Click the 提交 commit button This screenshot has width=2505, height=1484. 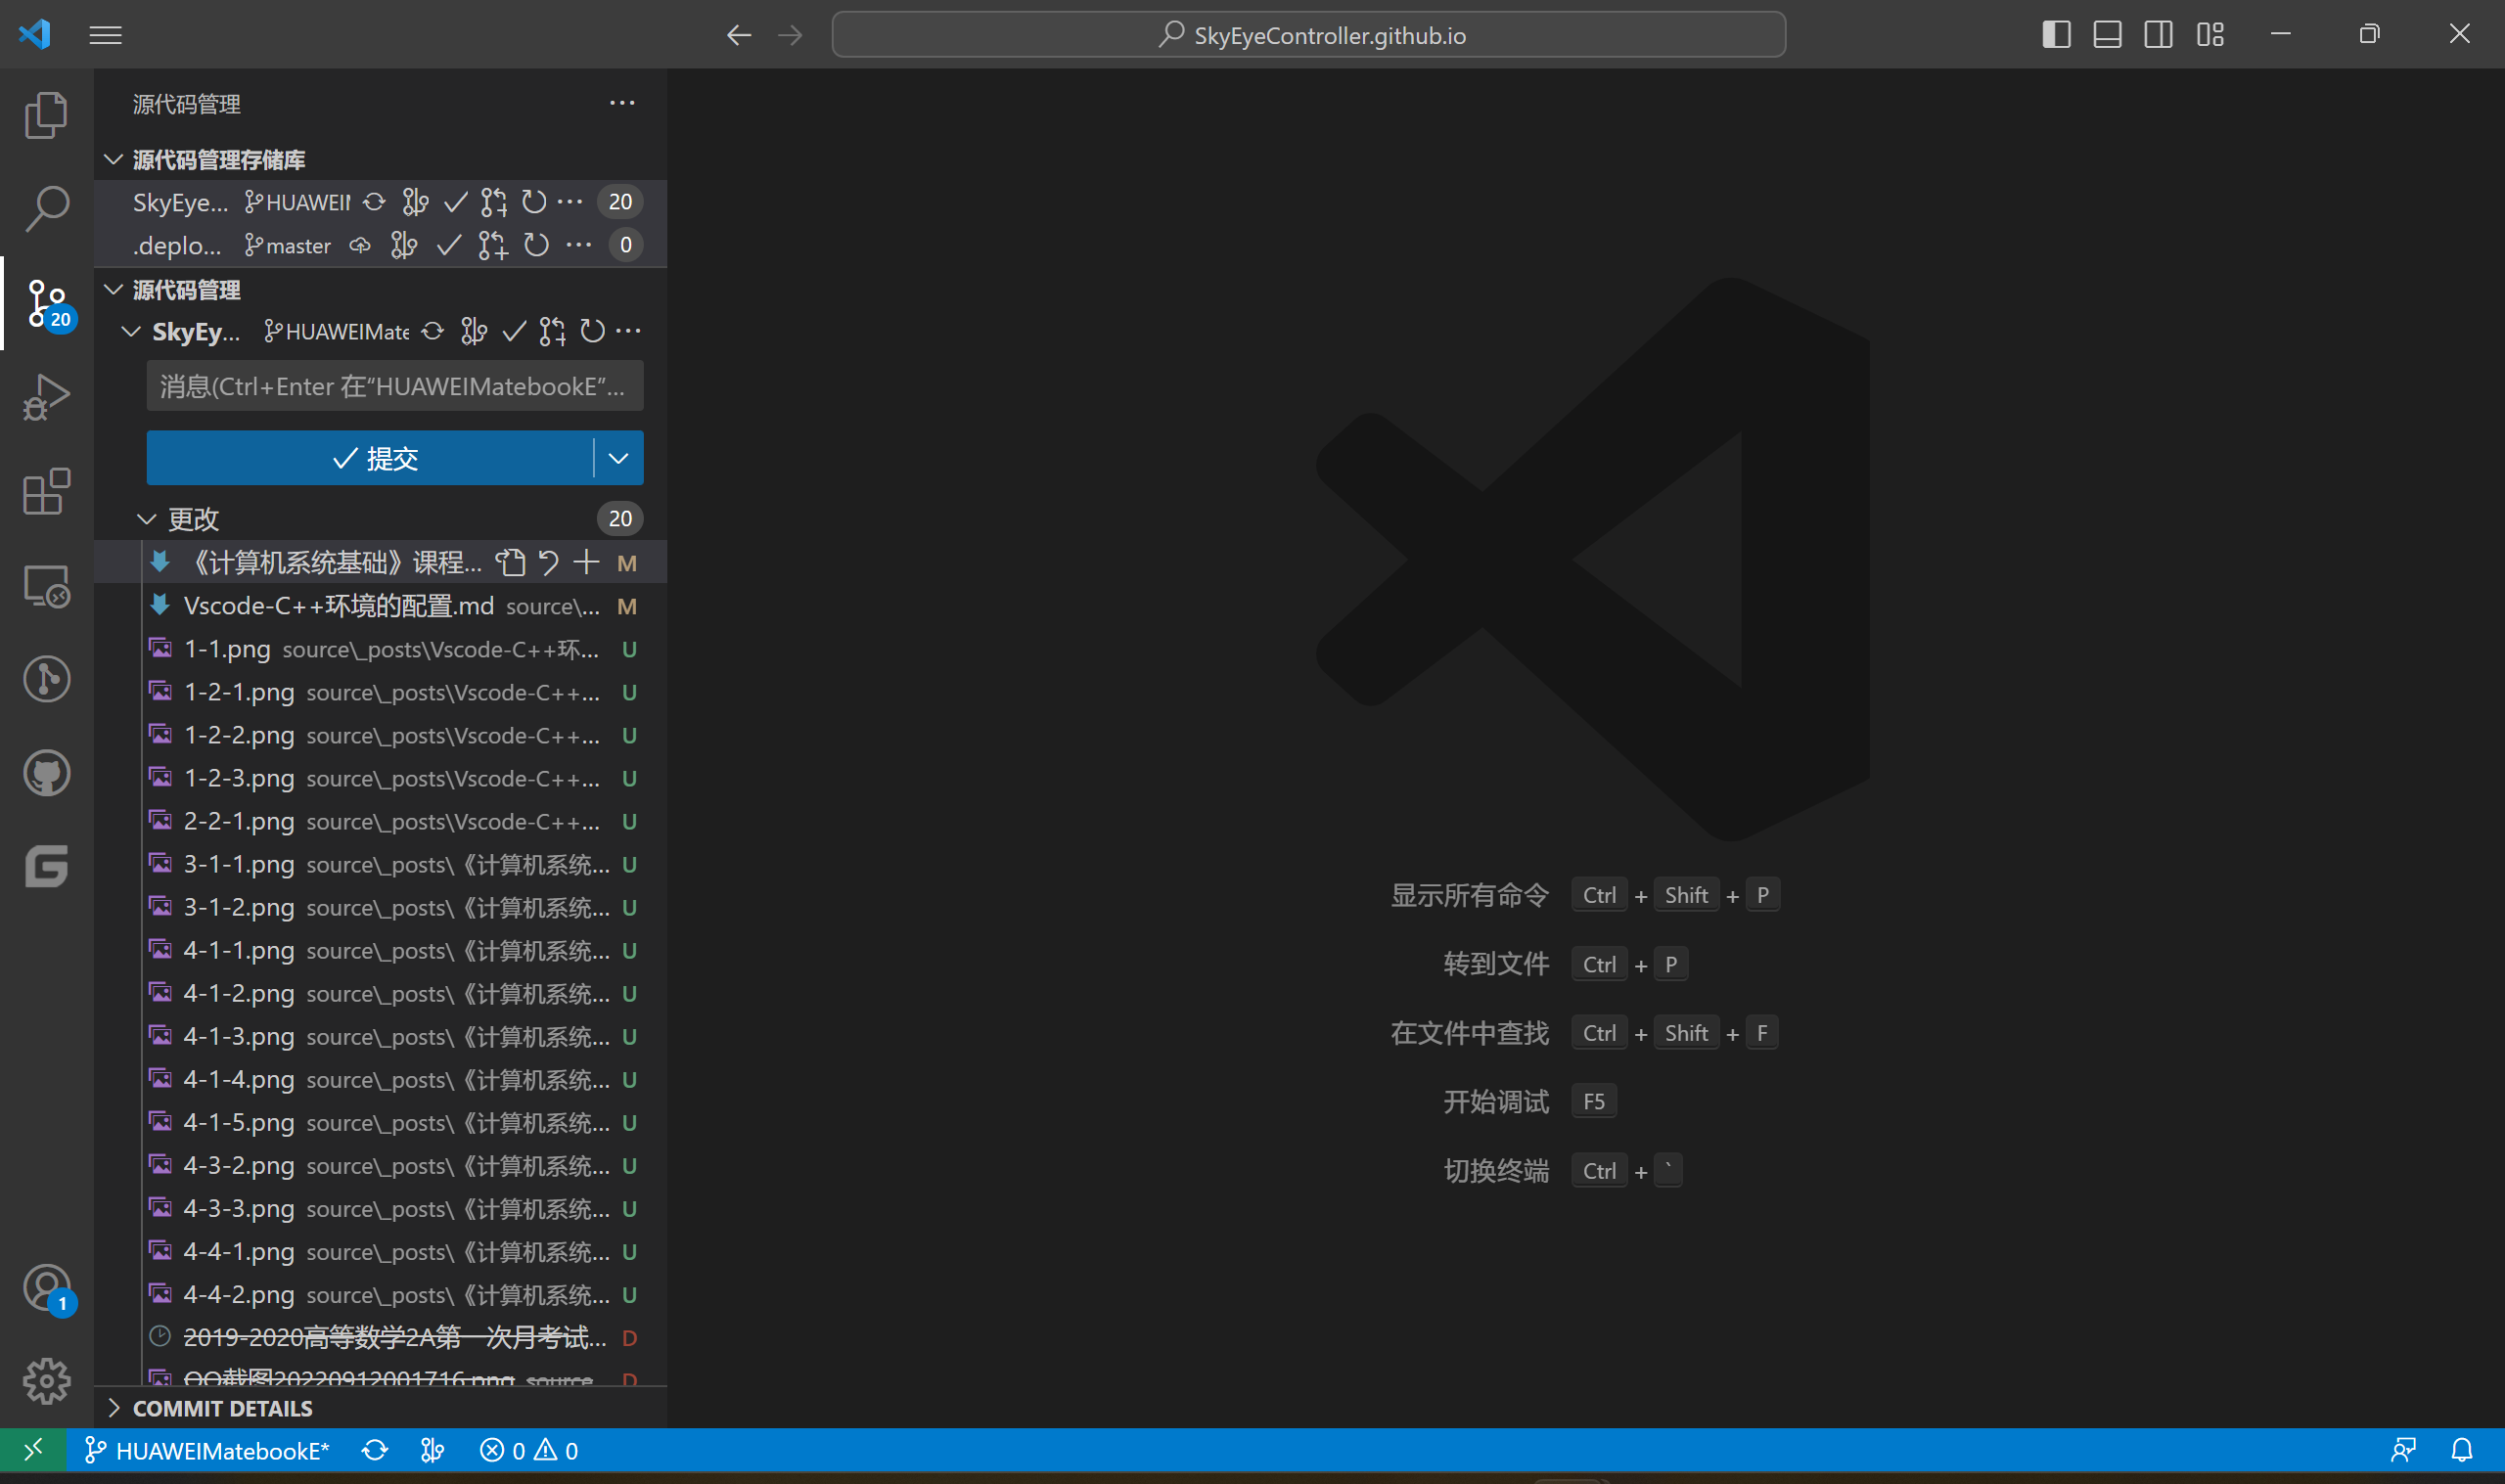[x=370, y=458]
